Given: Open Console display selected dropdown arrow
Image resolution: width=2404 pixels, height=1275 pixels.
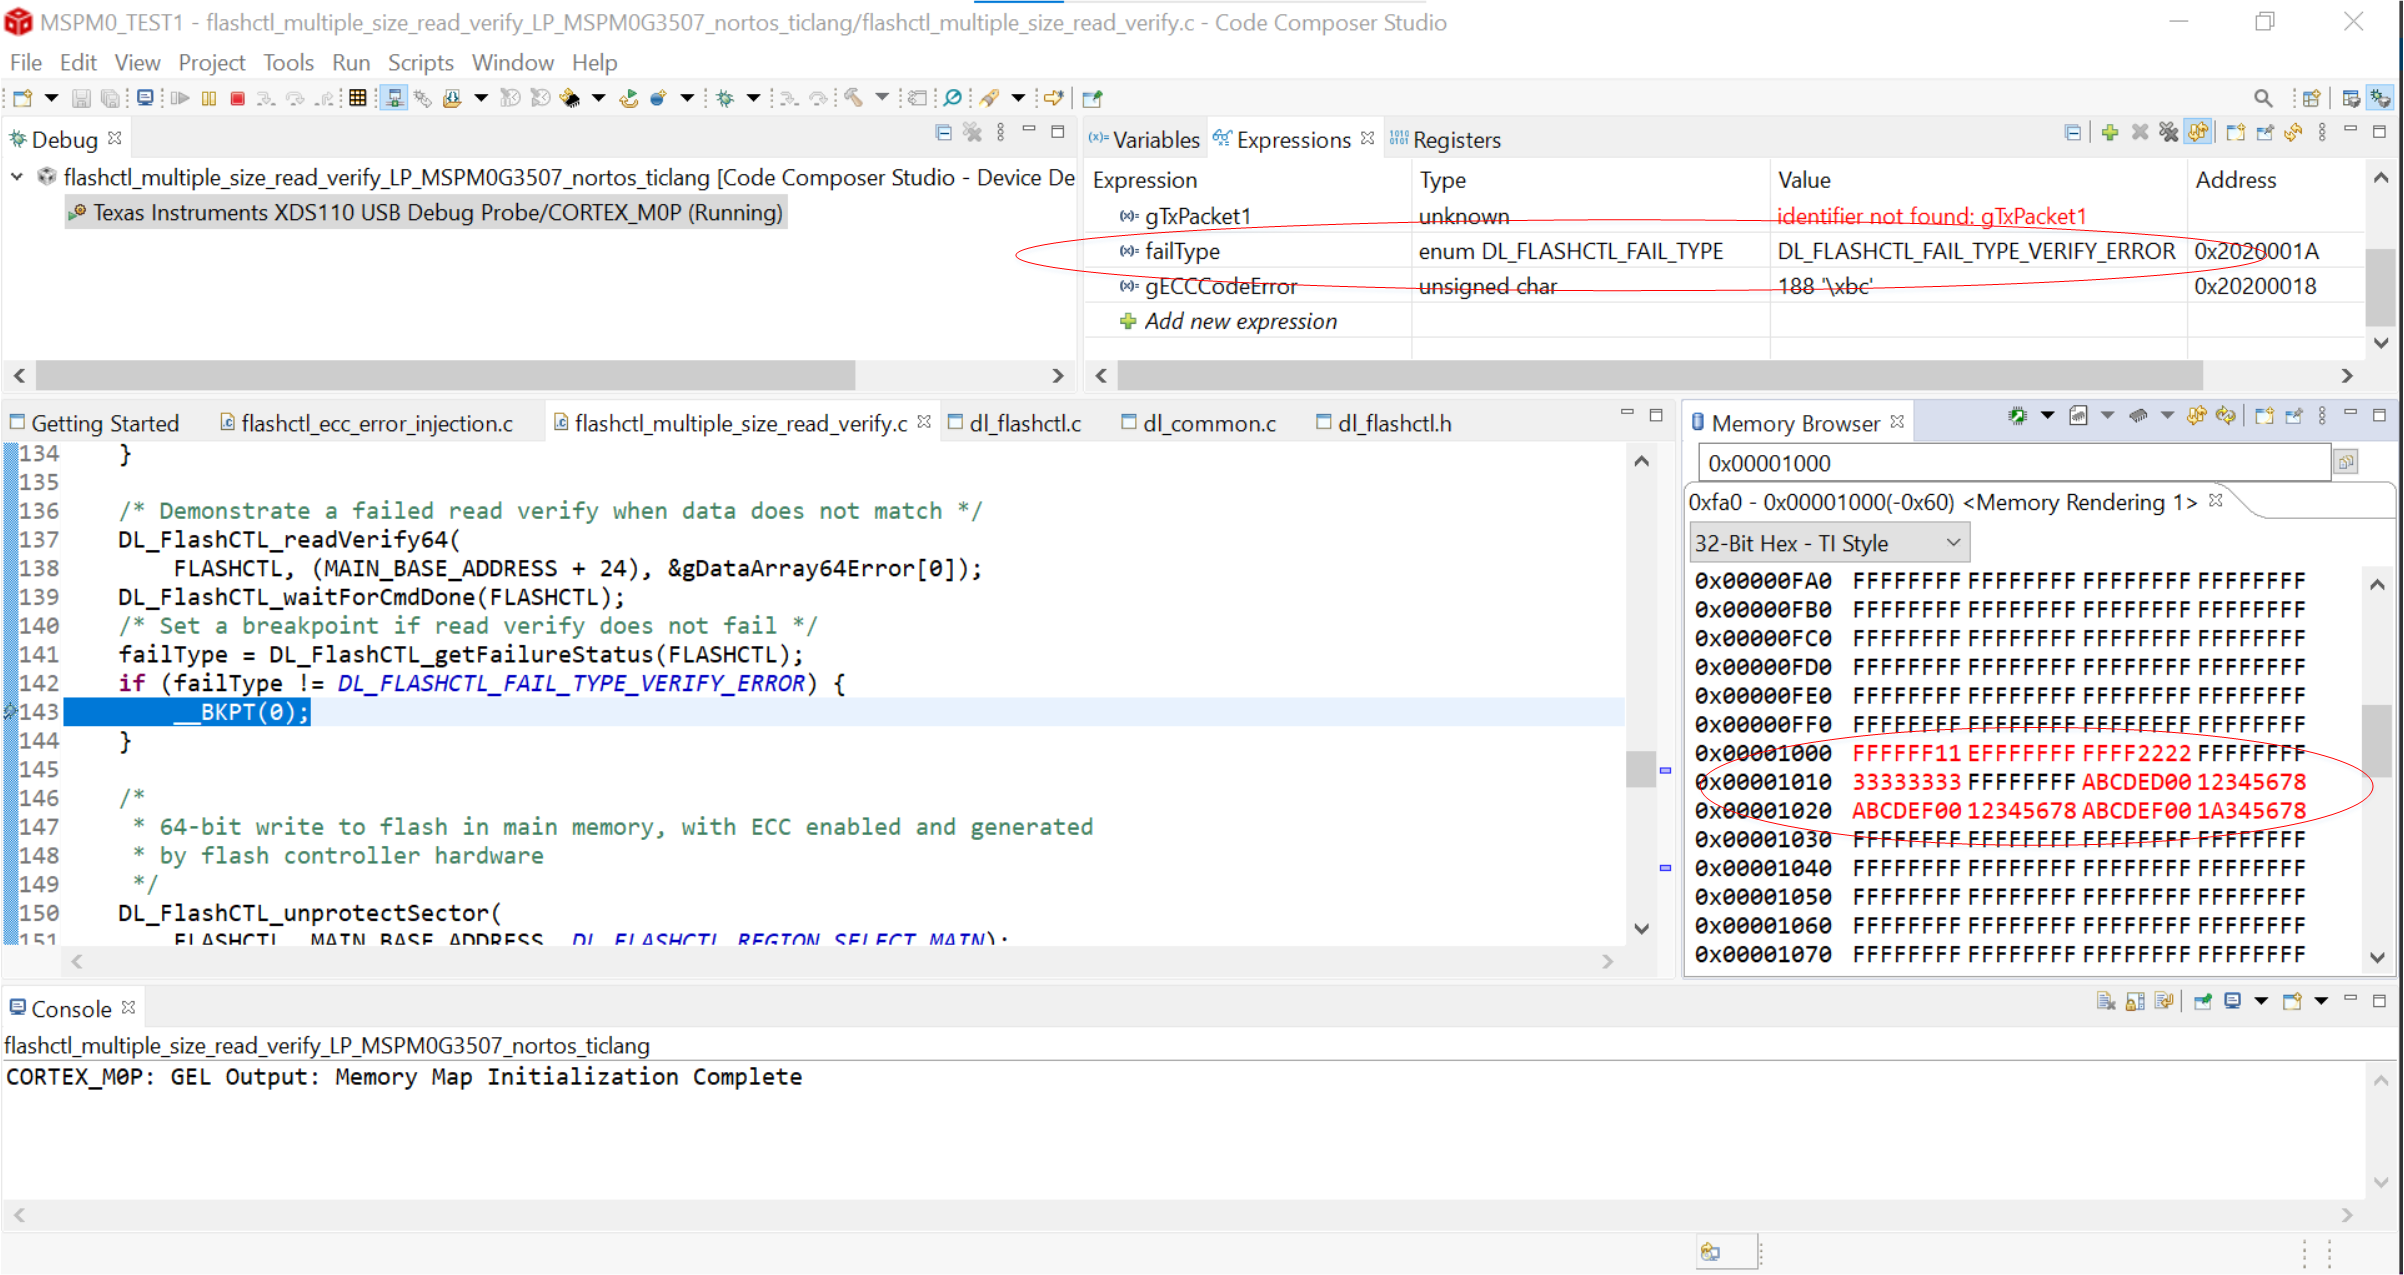Looking at the screenshot, I should point(2261,1001).
